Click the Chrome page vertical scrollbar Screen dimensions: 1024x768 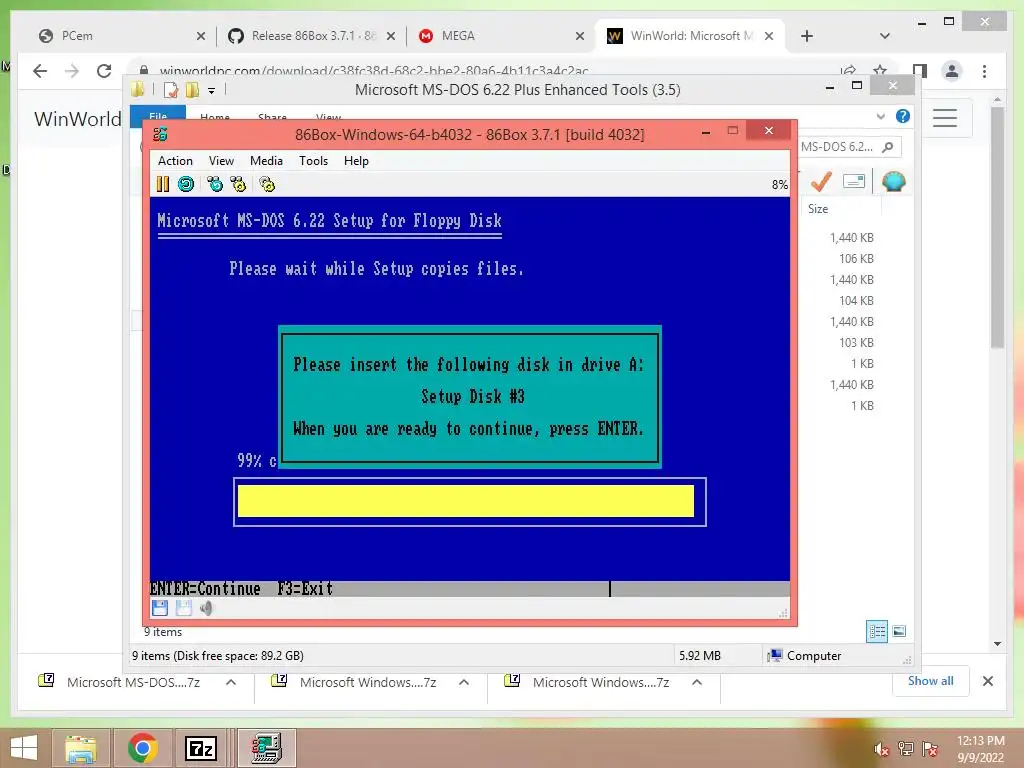pos(997,229)
